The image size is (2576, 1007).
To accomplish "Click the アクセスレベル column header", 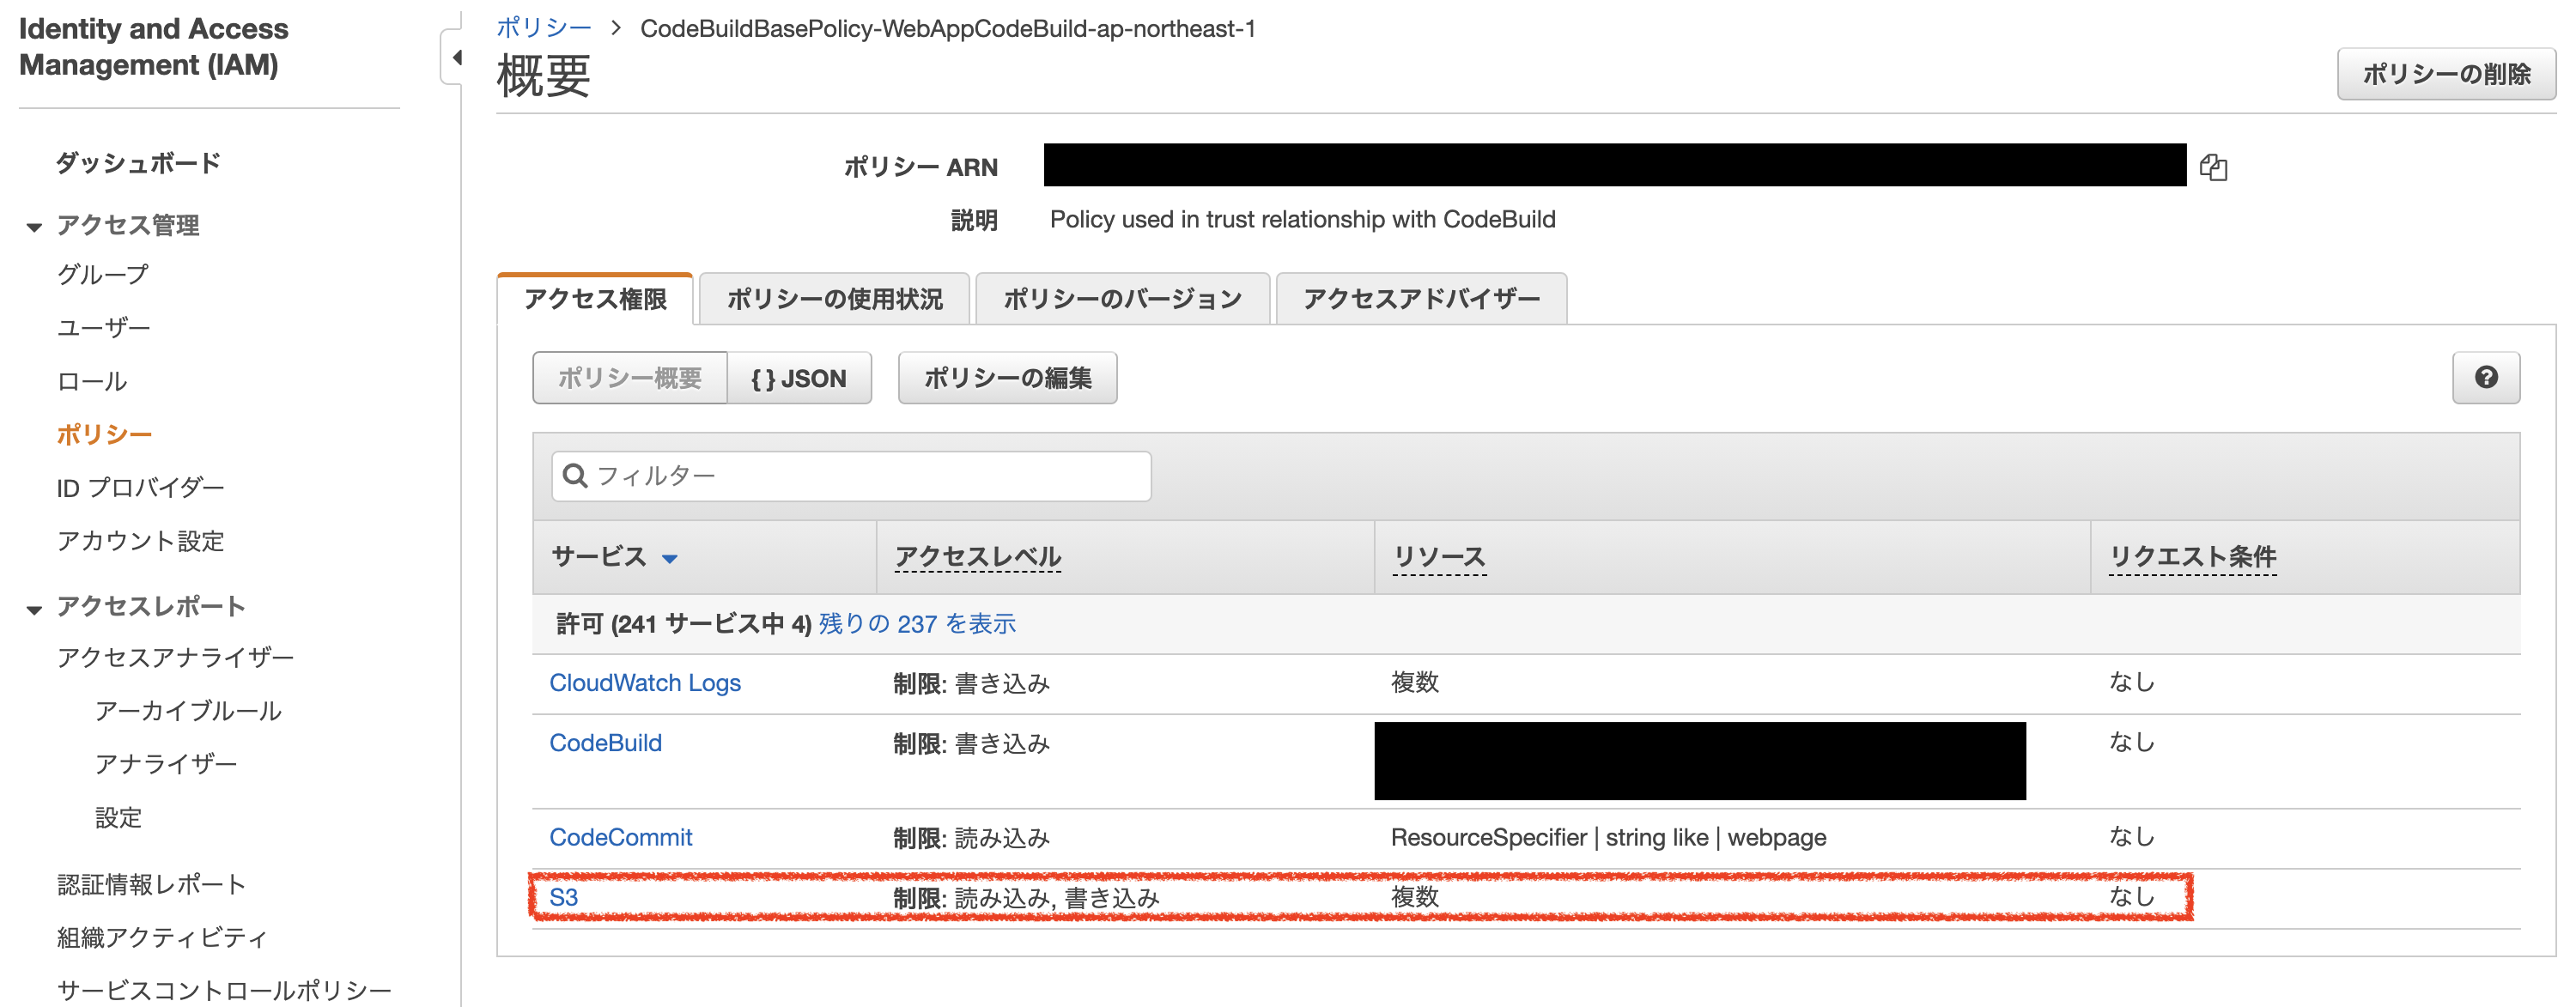I will [x=977, y=557].
